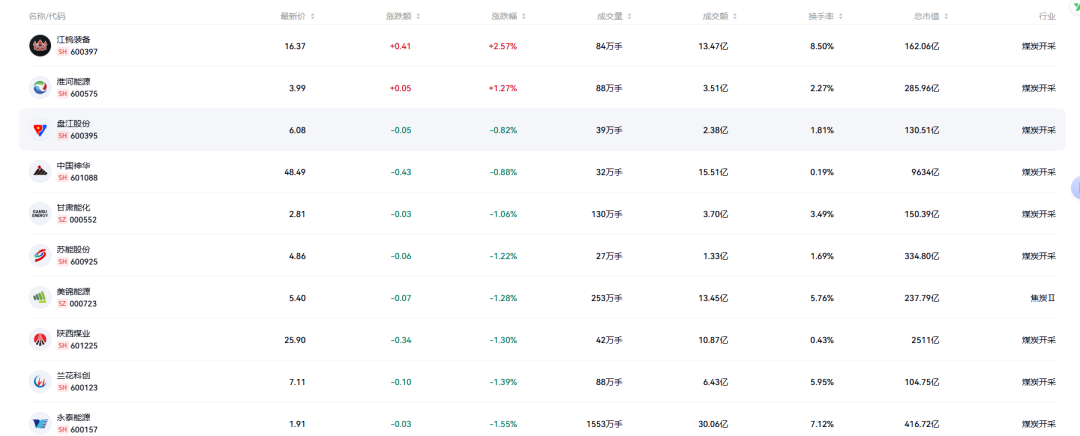This screenshot has width=1080, height=436.
Task: Click the 江钨装备 company logo
Action: pyautogui.click(x=40, y=46)
